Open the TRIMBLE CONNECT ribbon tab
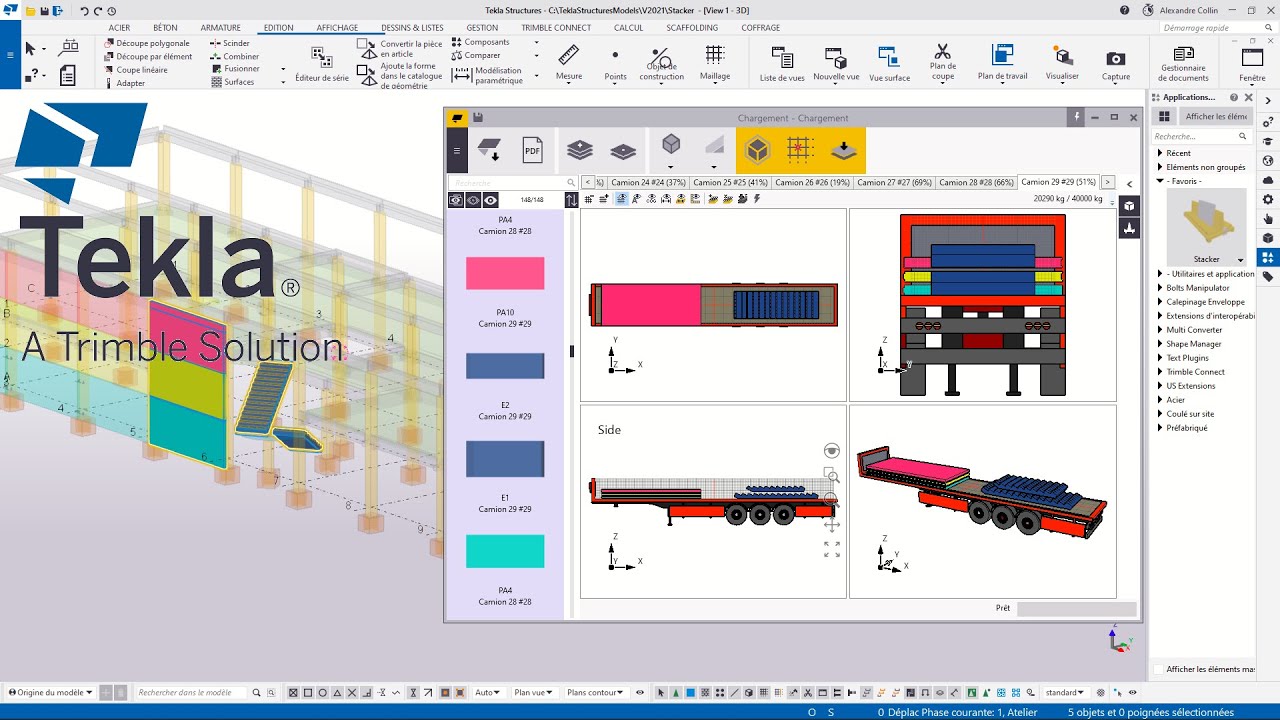 pos(556,28)
